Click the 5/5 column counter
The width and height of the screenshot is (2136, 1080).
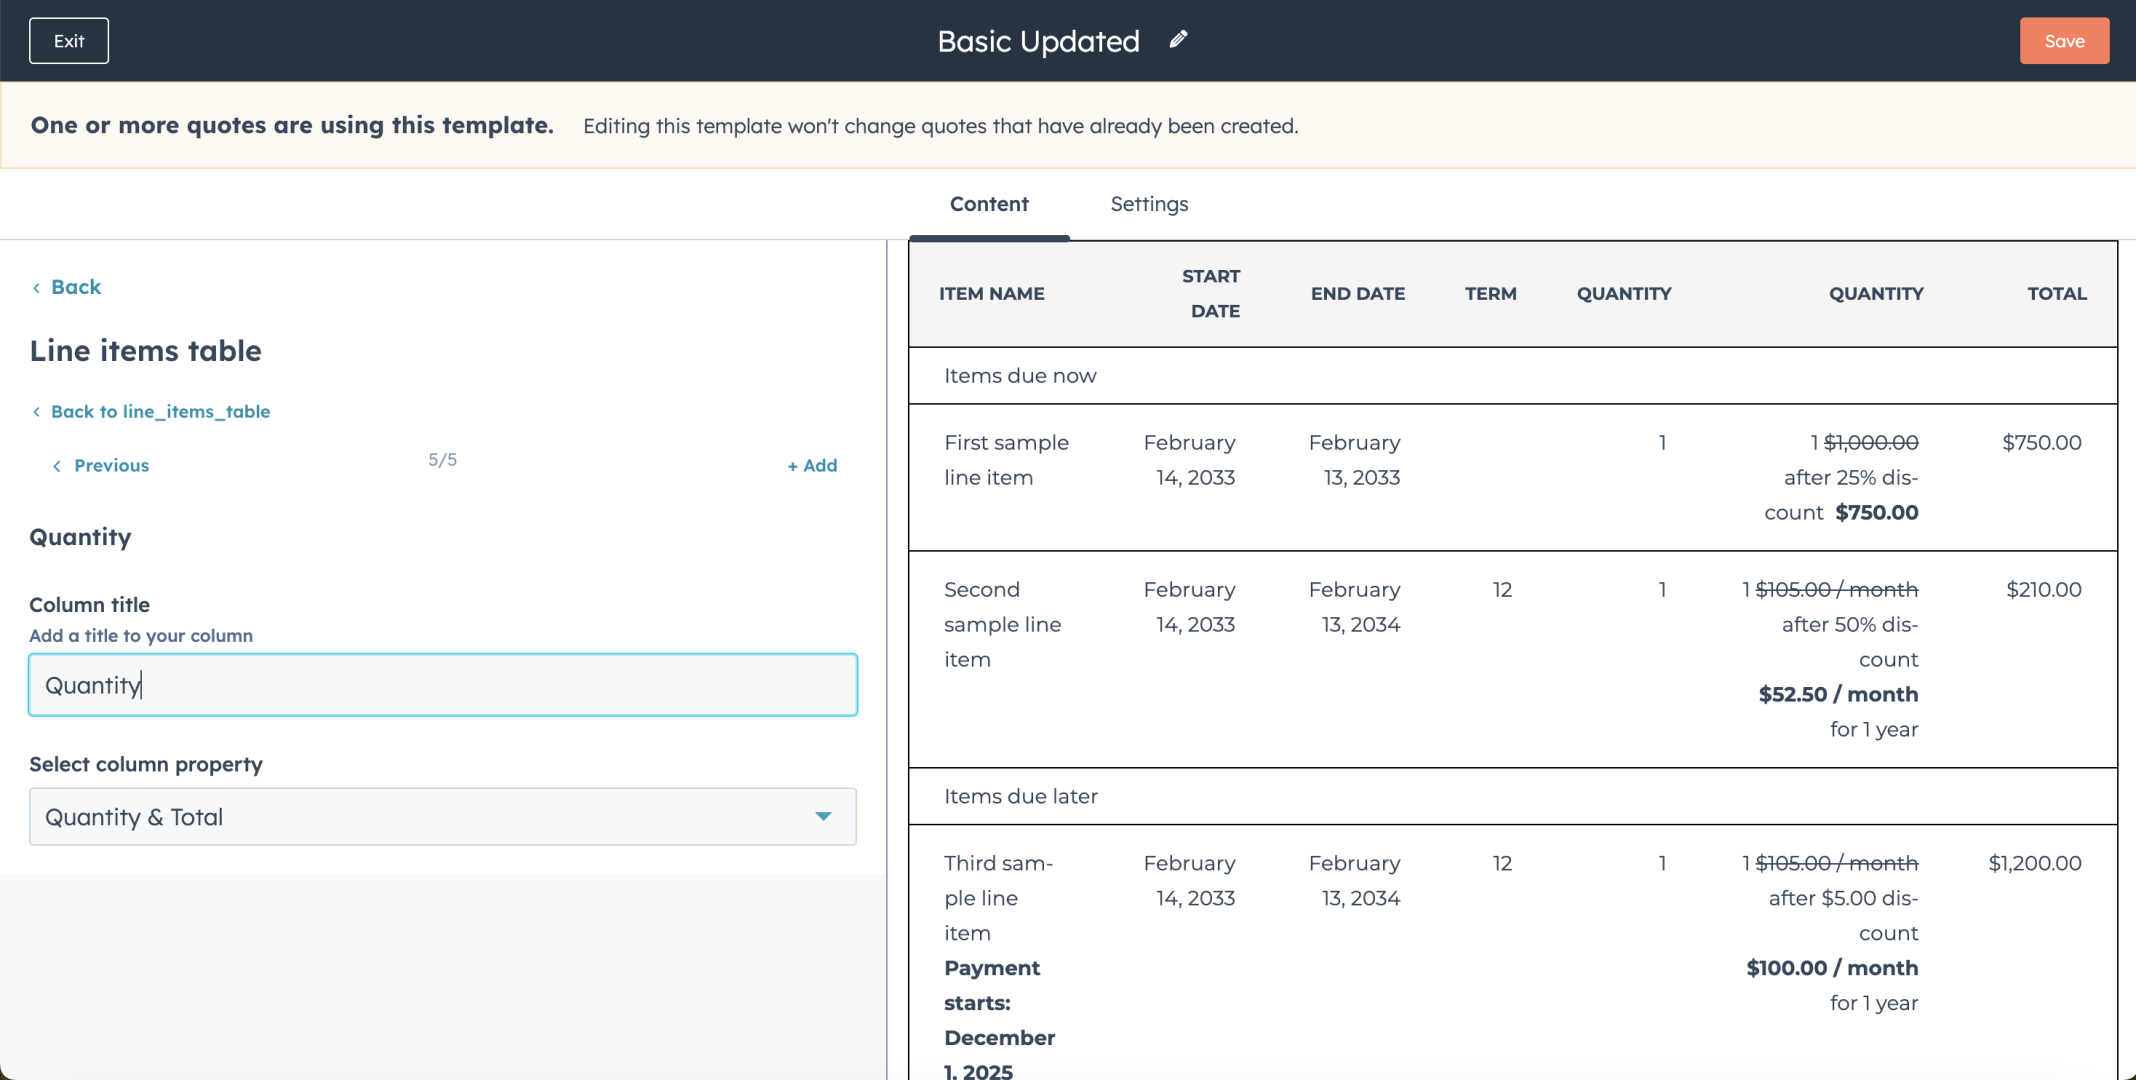tap(442, 460)
